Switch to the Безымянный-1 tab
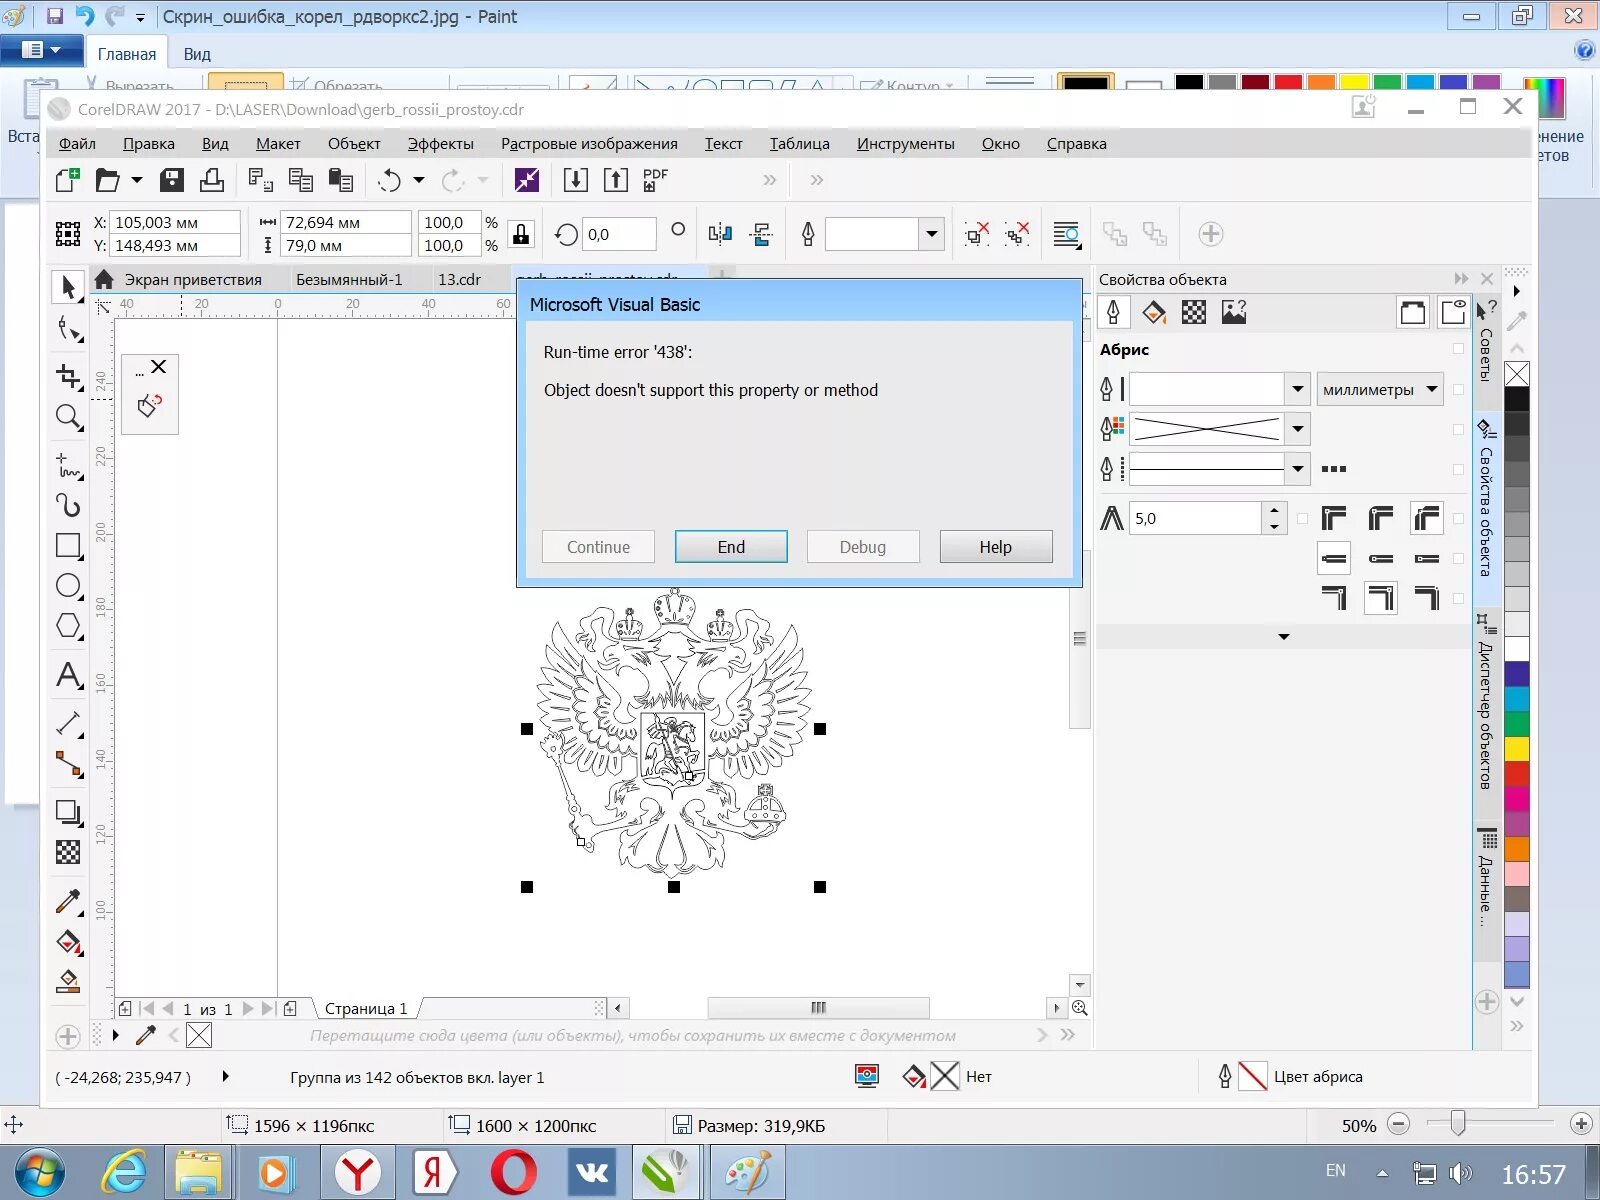 click(x=349, y=280)
